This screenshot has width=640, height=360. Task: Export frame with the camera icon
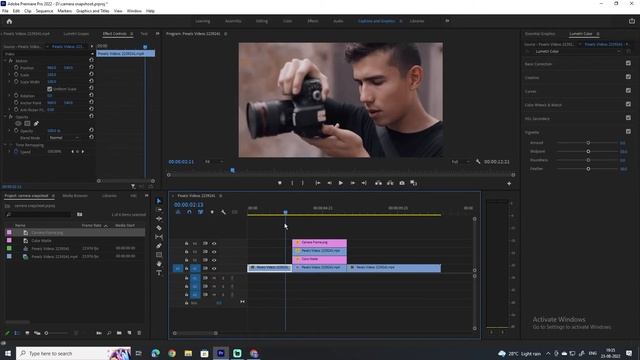click(402, 183)
